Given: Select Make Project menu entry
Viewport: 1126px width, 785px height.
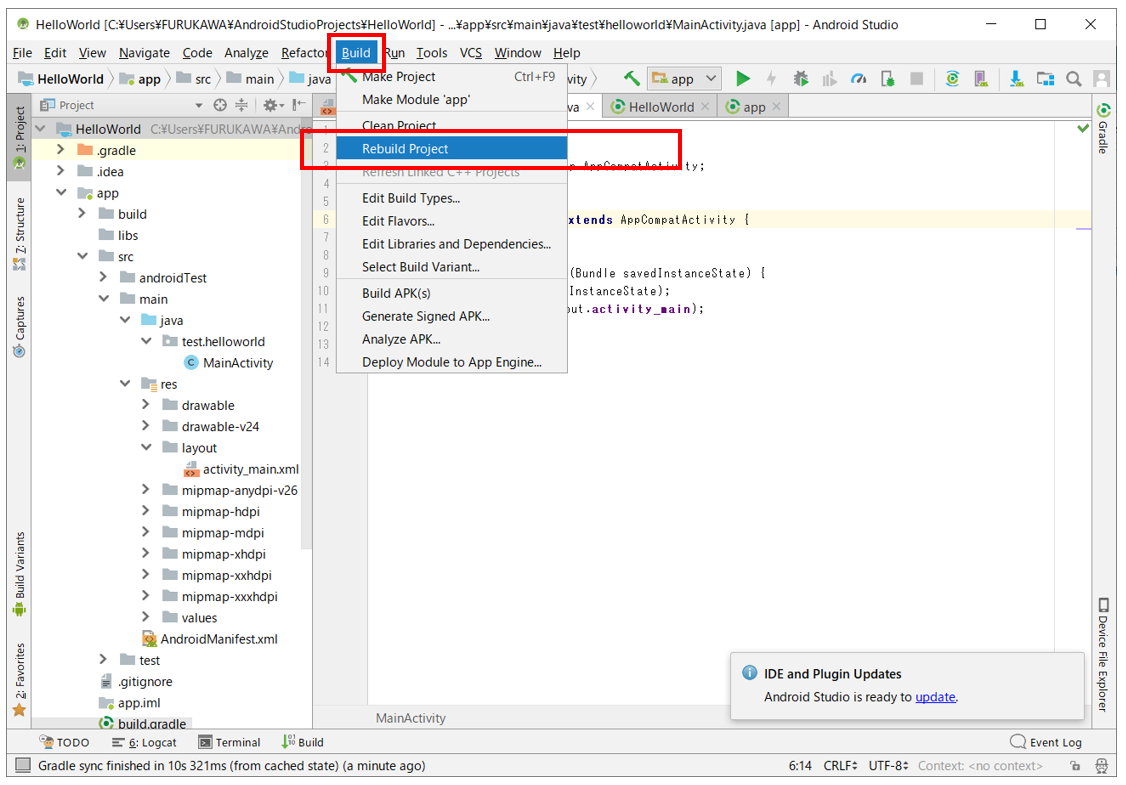Looking at the screenshot, I should pyautogui.click(x=452, y=76).
